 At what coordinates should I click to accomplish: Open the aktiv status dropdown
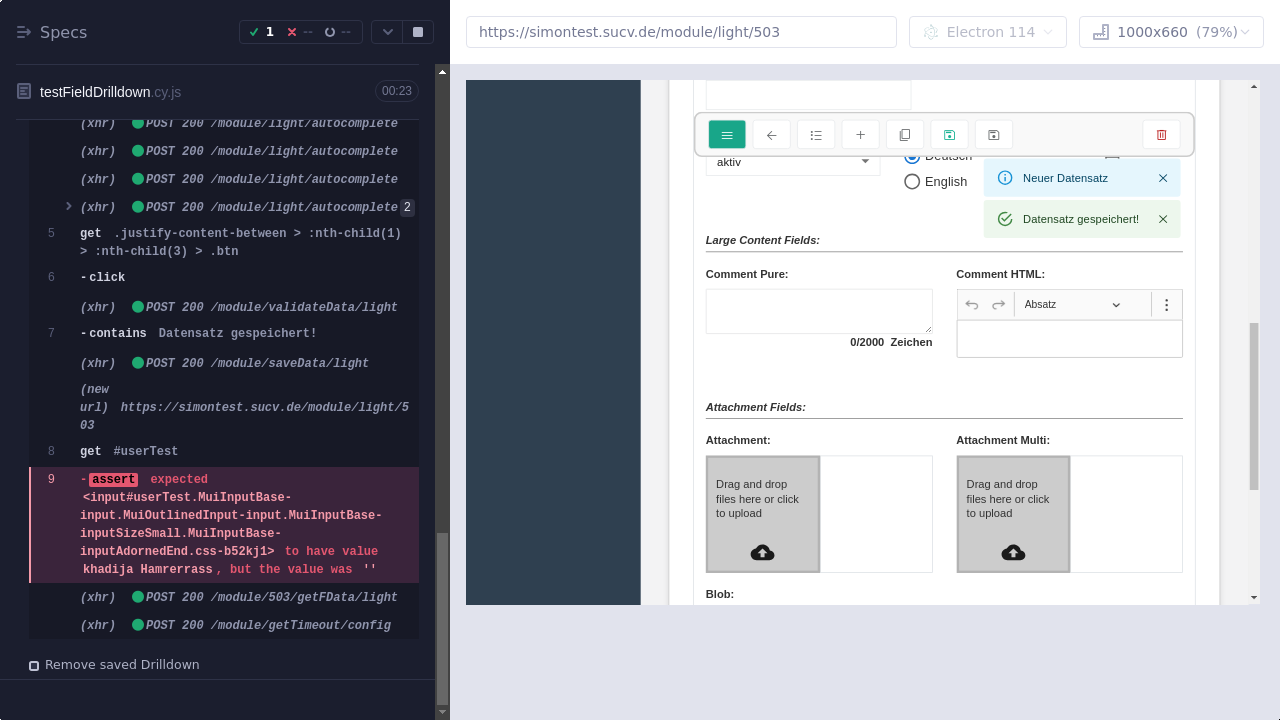(793, 162)
